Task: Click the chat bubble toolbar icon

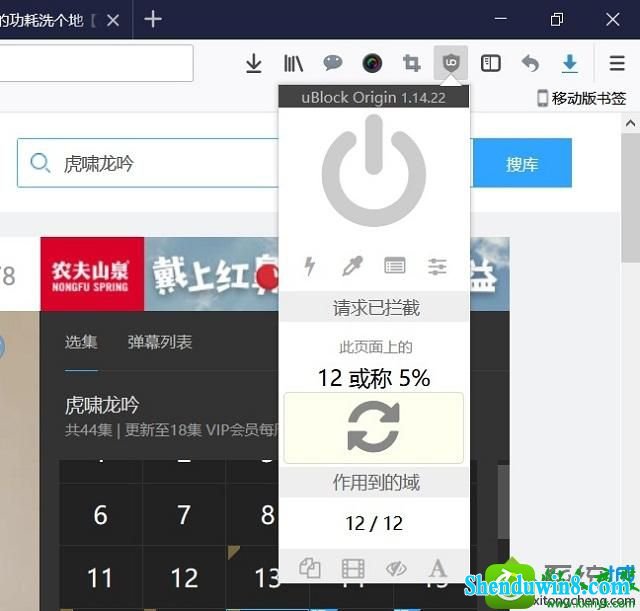Action: coord(333,63)
